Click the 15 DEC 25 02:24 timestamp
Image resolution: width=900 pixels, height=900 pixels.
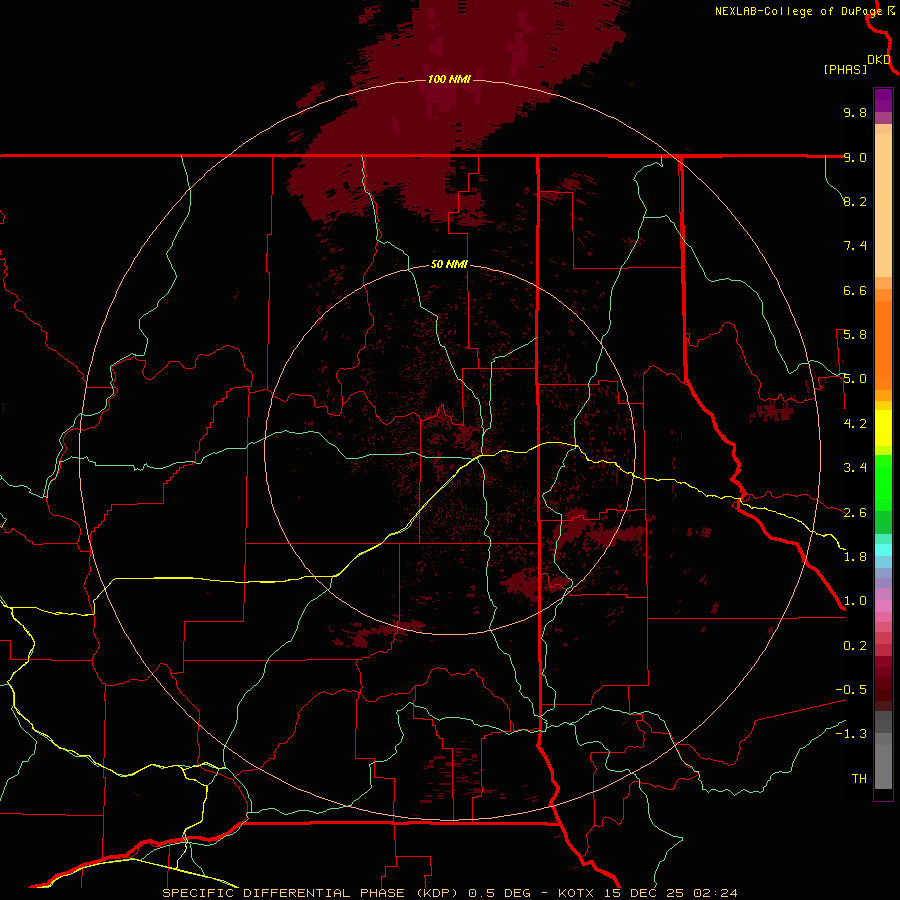(x=670, y=893)
